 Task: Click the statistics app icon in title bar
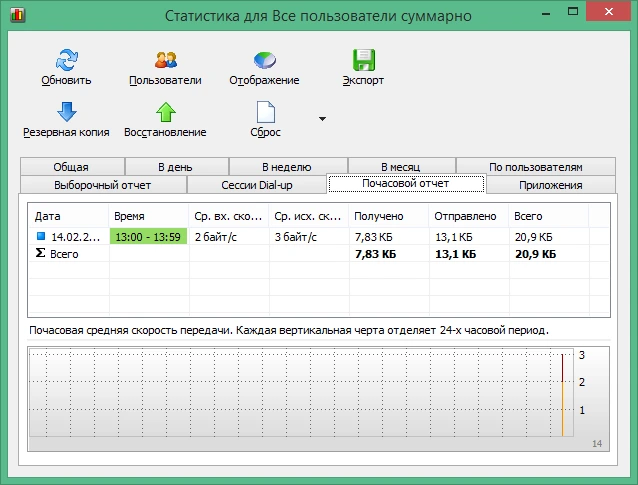click(x=17, y=15)
